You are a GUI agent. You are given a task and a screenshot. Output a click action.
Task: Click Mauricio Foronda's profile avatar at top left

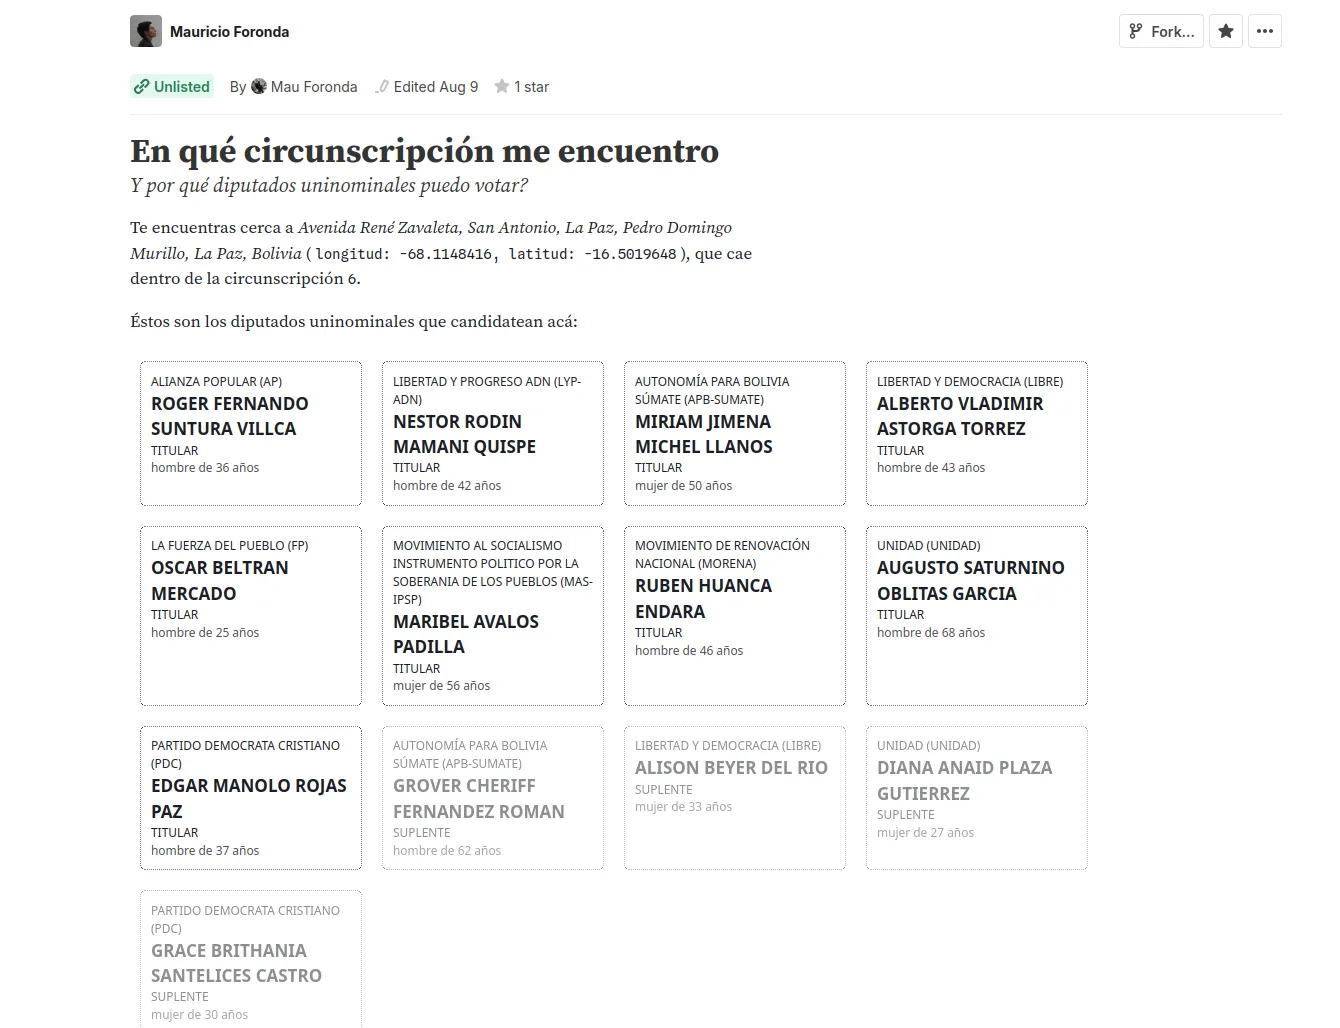coord(146,31)
